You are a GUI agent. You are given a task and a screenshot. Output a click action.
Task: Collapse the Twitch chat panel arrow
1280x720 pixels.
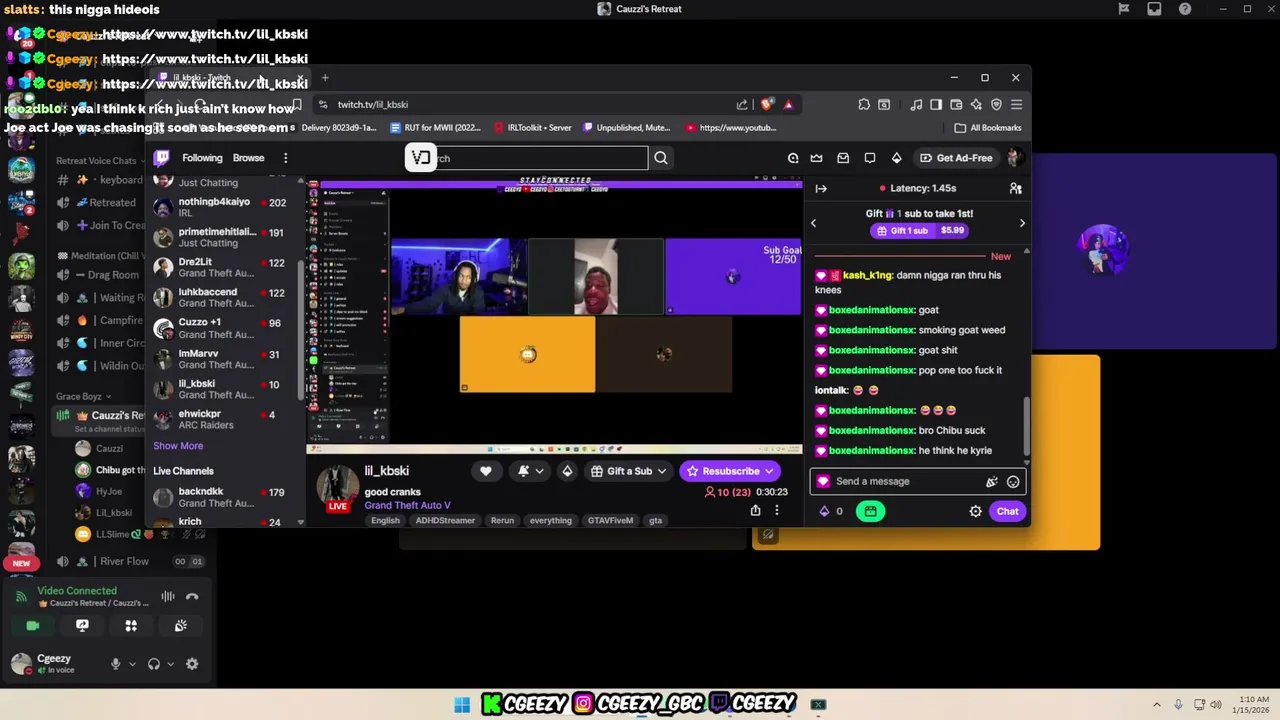[x=821, y=188]
